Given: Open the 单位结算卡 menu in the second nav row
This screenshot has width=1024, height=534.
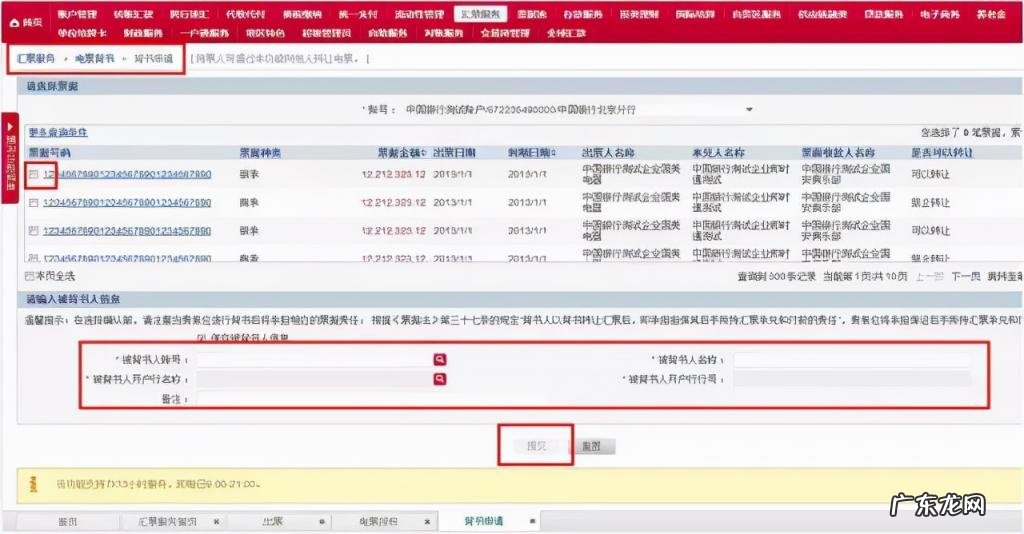Looking at the screenshot, I should [x=82, y=33].
